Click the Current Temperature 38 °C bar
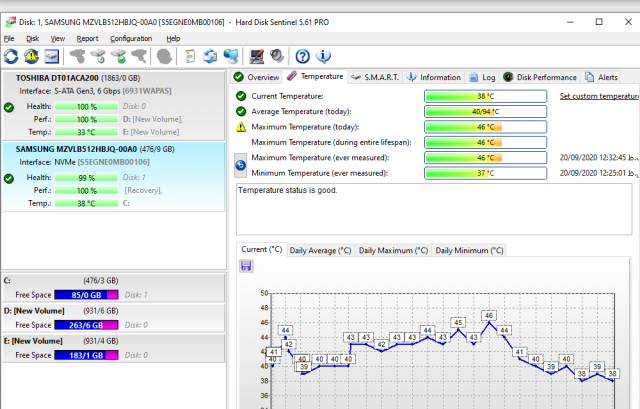This screenshot has height=409, width=640. (x=485, y=96)
